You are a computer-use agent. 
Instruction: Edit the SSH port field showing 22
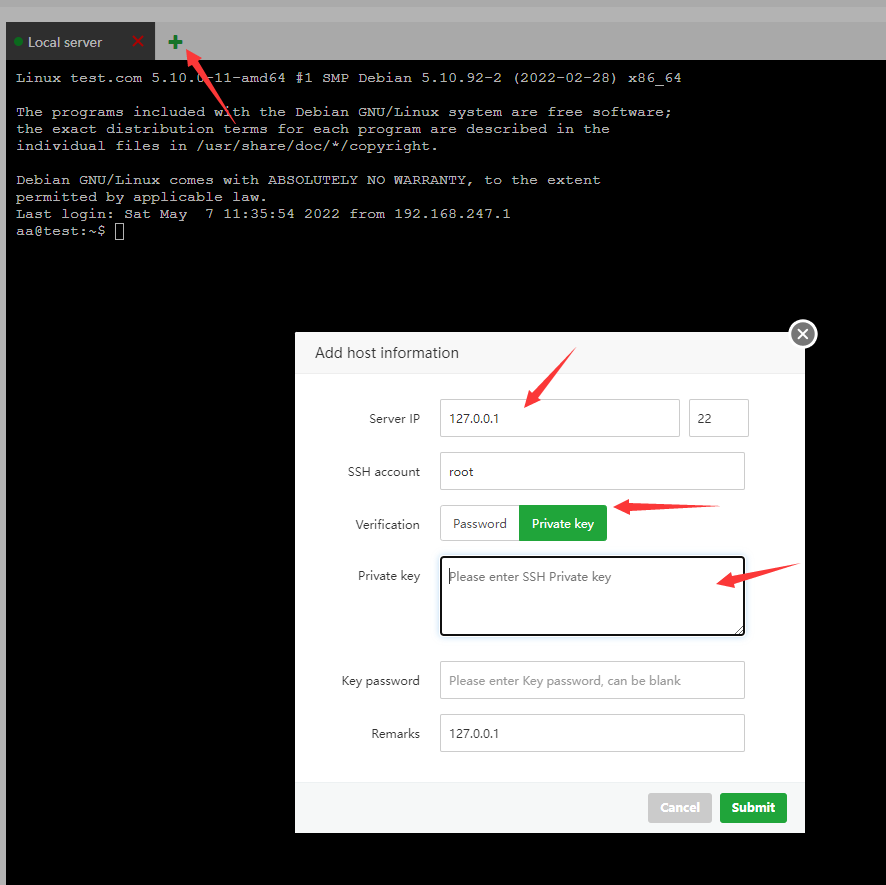tap(718, 418)
